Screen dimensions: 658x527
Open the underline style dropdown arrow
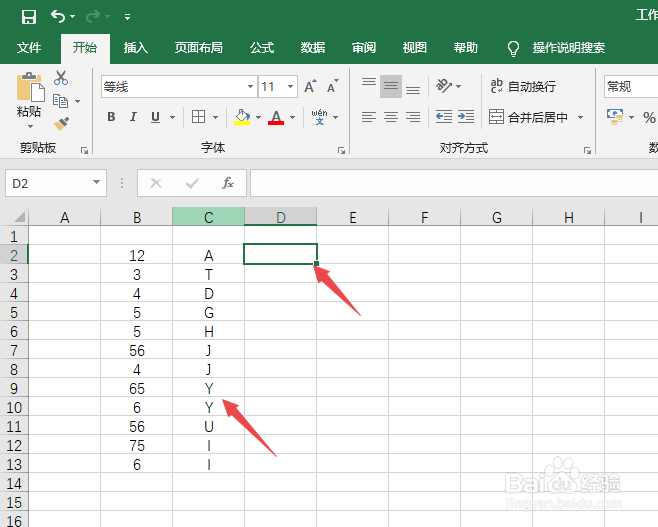tap(172, 117)
